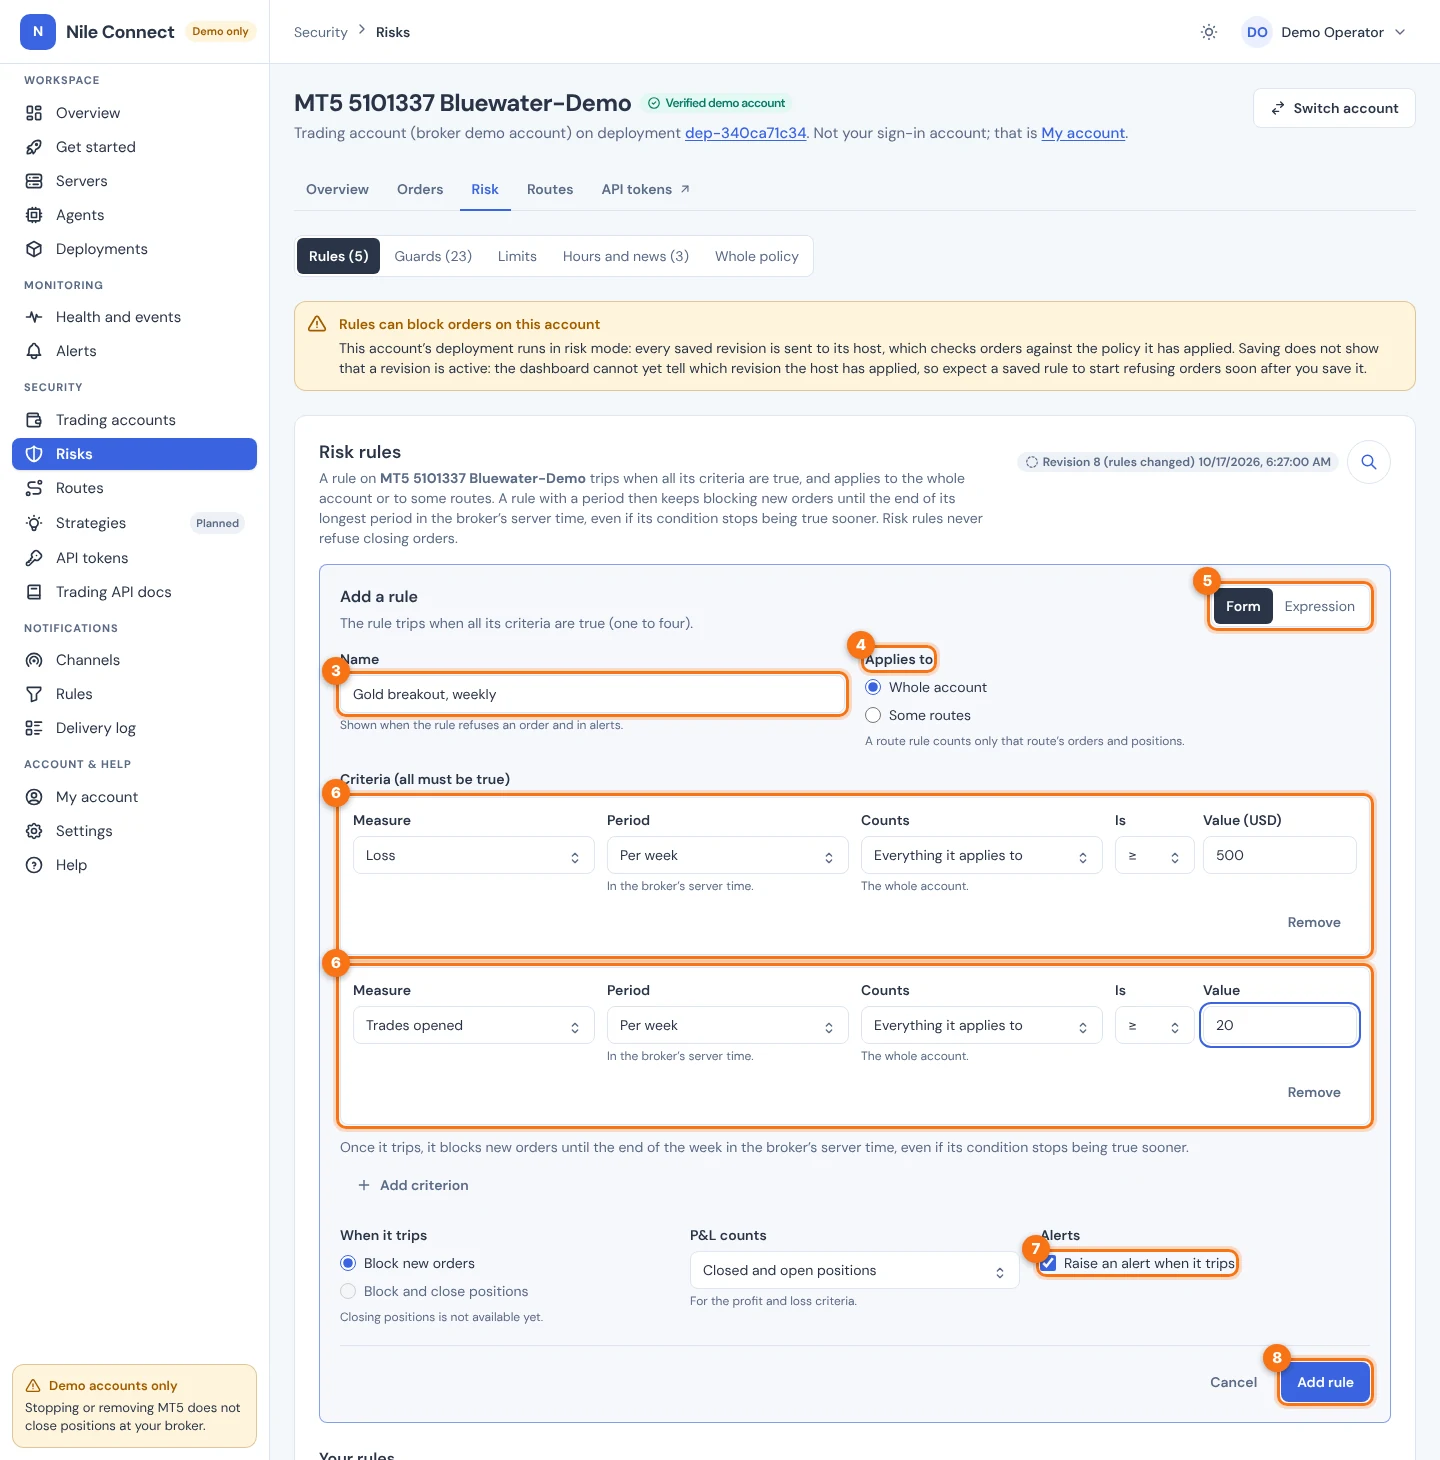Click the Switch account button
This screenshot has width=1440, height=1460.
point(1334,108)
